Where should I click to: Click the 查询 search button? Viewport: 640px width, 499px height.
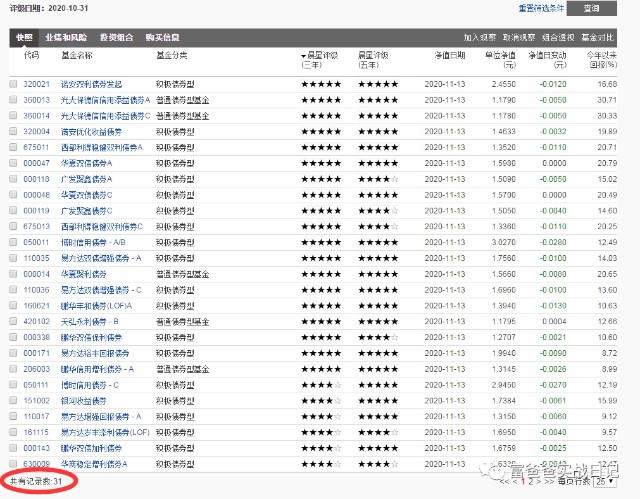click(591, 9)
